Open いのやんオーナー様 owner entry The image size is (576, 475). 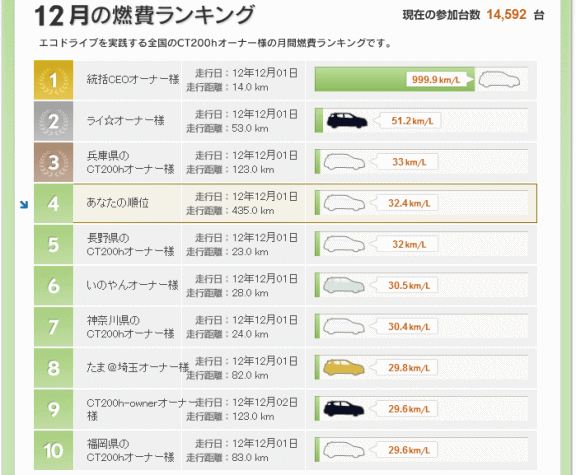click(x=132, y=285)
